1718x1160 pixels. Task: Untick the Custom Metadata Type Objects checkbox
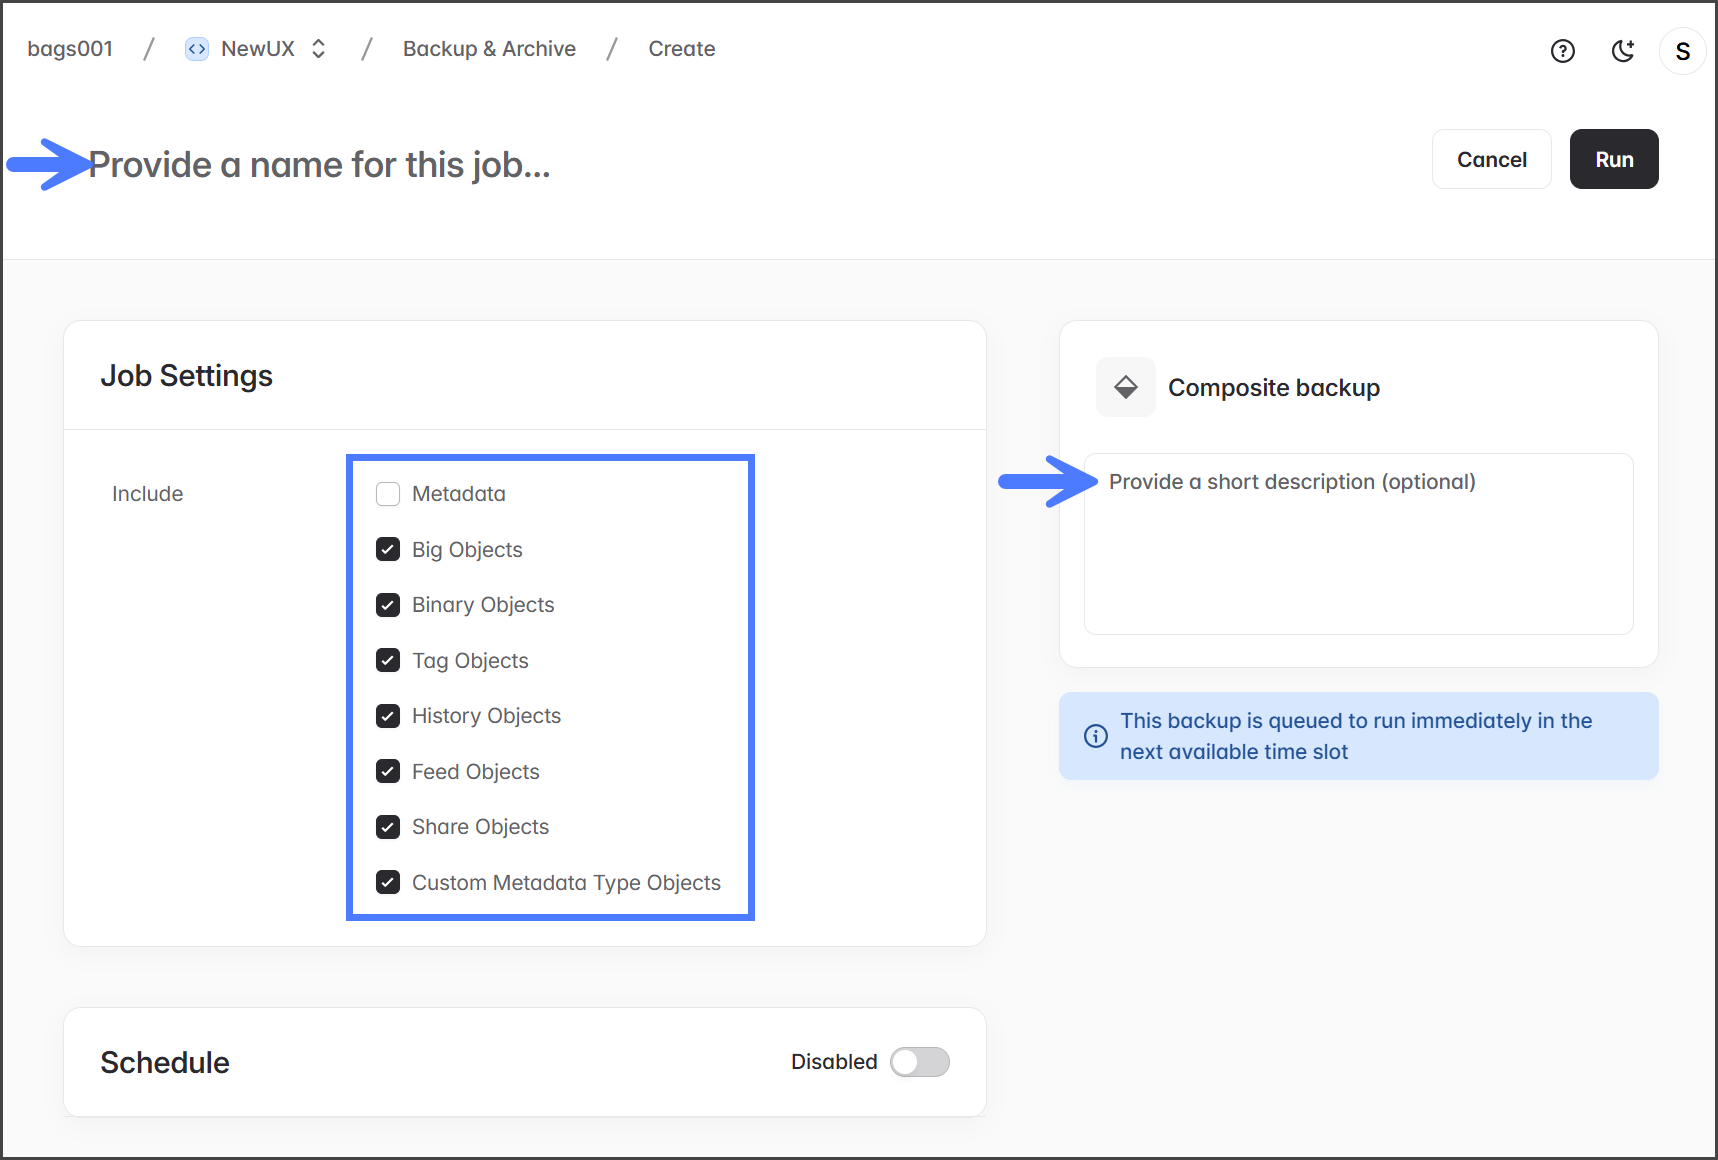pyautogui.click(x=388, y=883)
